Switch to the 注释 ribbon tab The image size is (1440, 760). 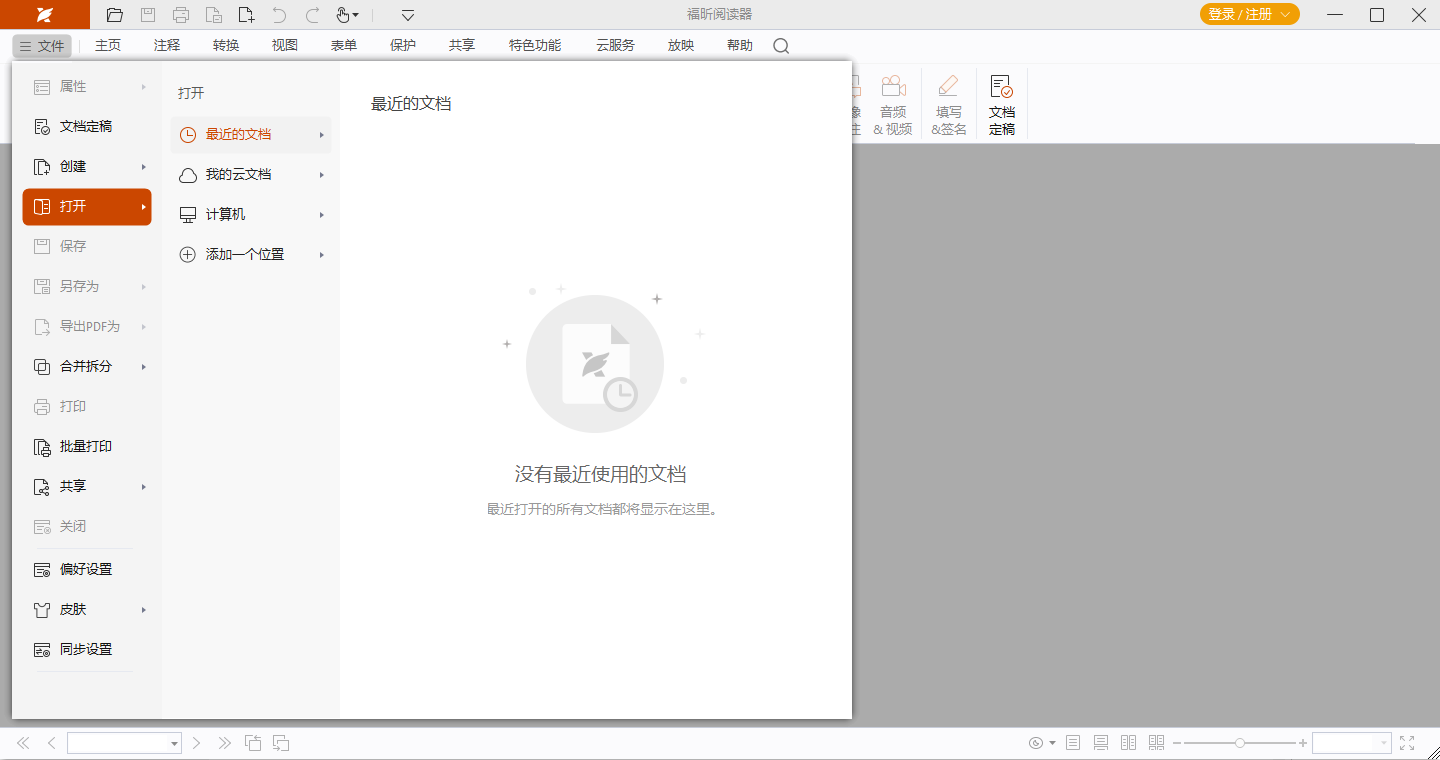click(167, 45)
